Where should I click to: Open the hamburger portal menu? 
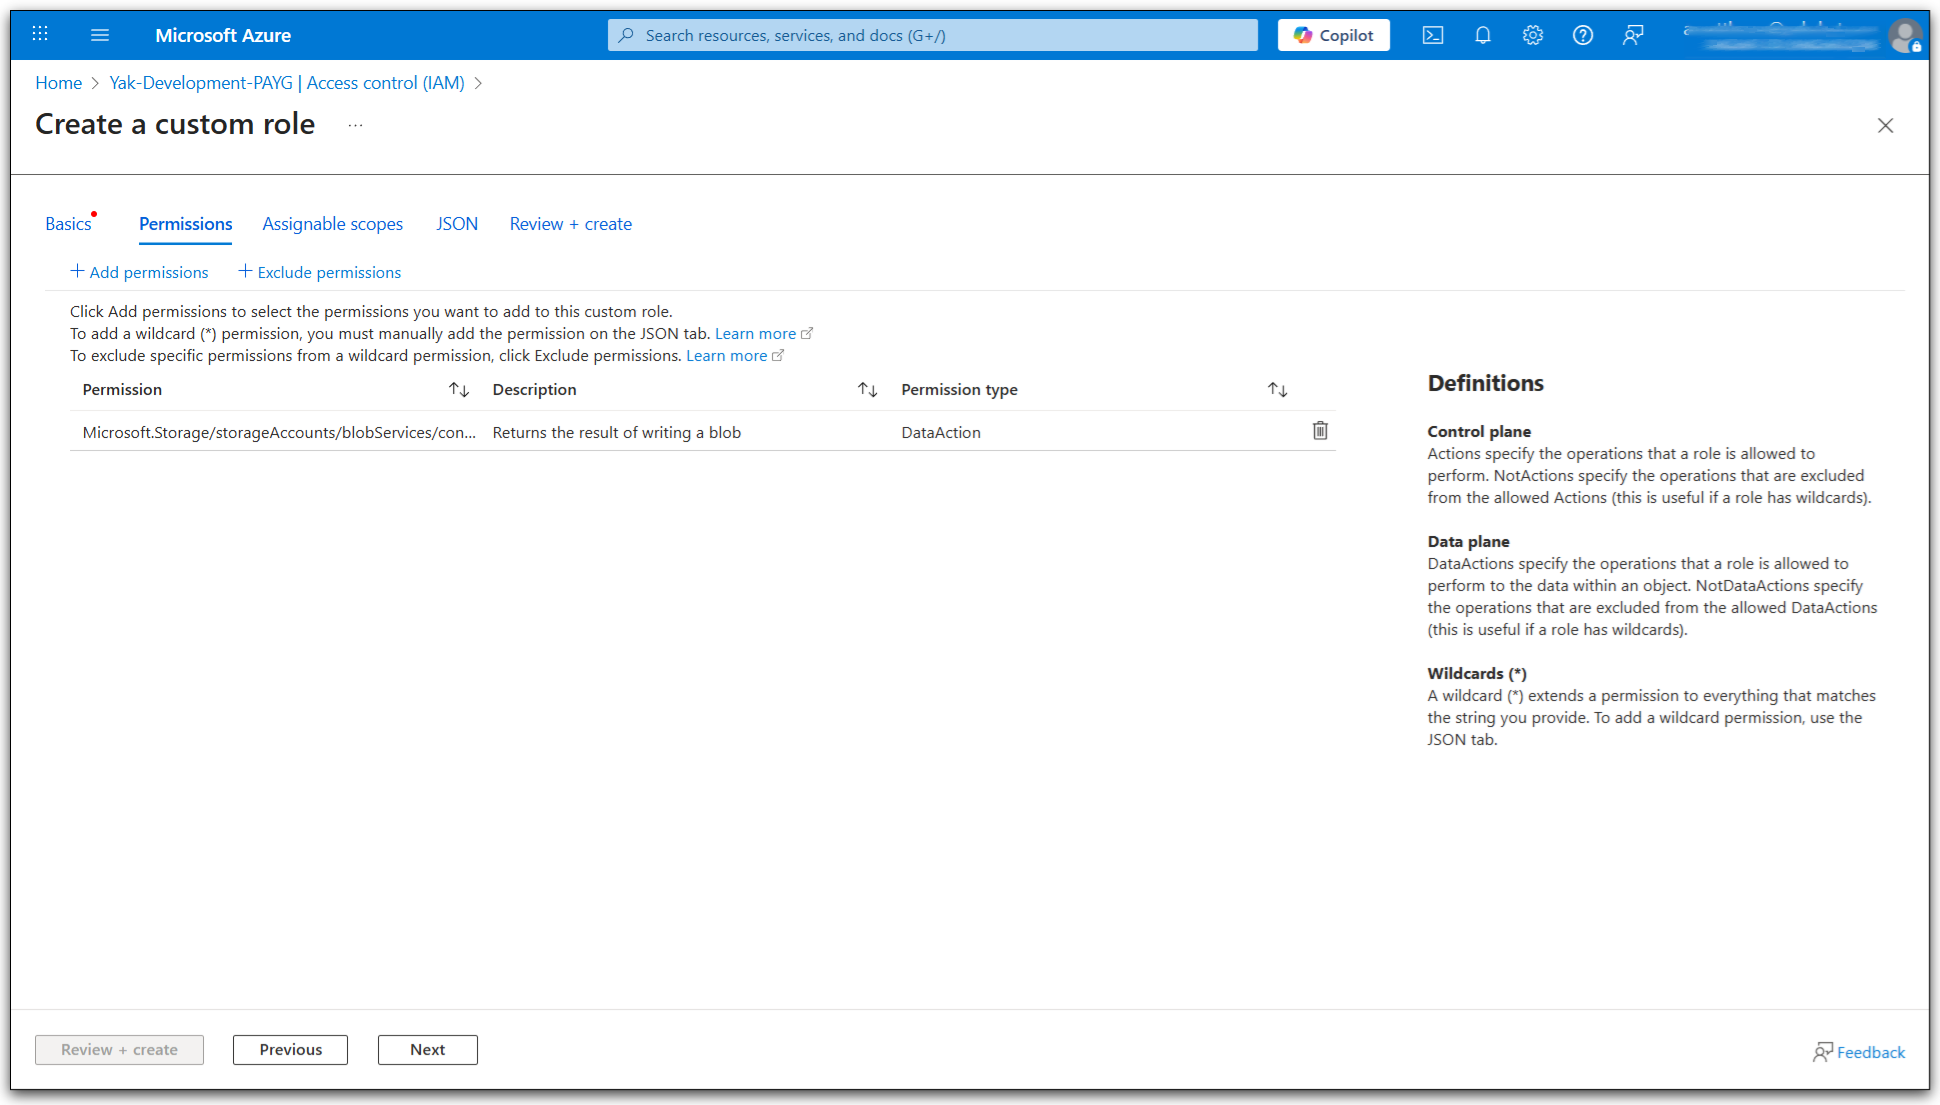(100, 35)
